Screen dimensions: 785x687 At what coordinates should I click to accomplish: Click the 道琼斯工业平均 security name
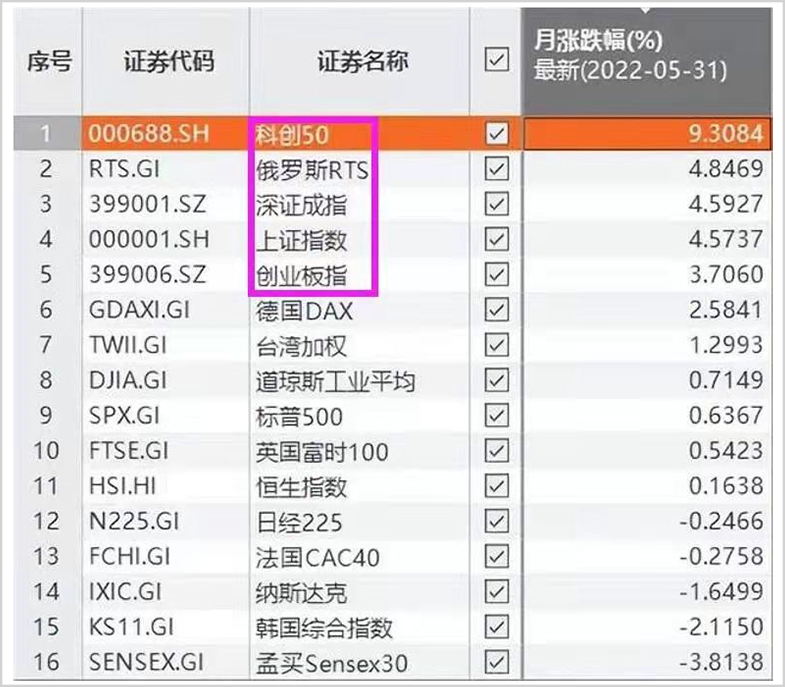335,381
